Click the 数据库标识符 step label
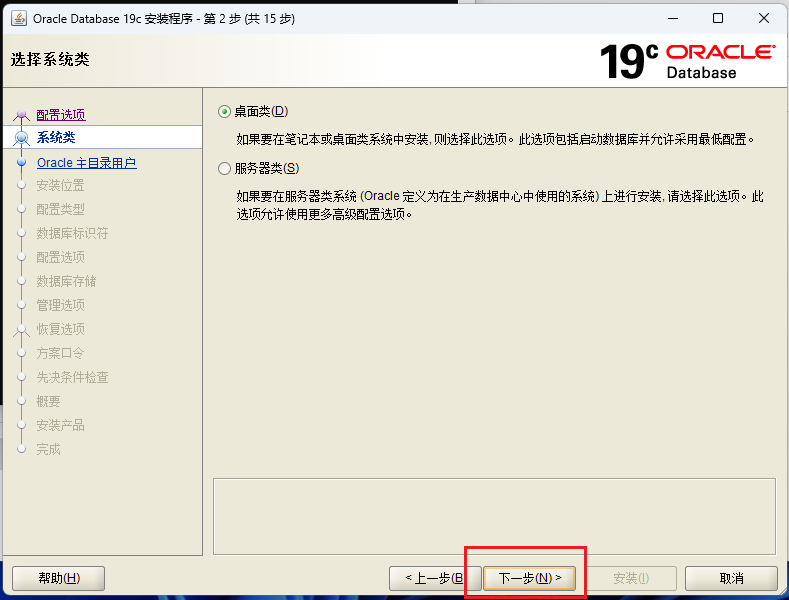This screenshot has width=789, height=600. [x=72, y=233]
